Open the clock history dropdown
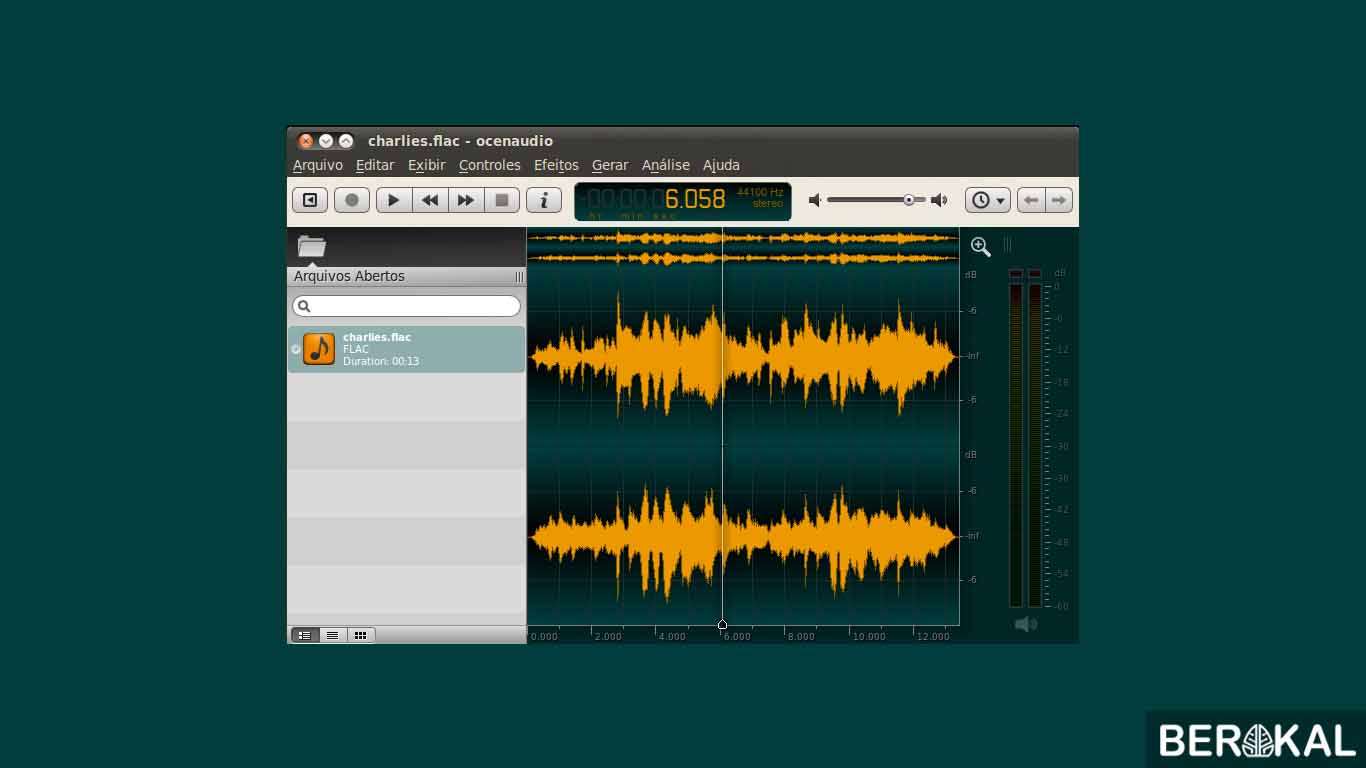Image resolution: width=1366 pixels, height=768 pixels. [988, 200]
